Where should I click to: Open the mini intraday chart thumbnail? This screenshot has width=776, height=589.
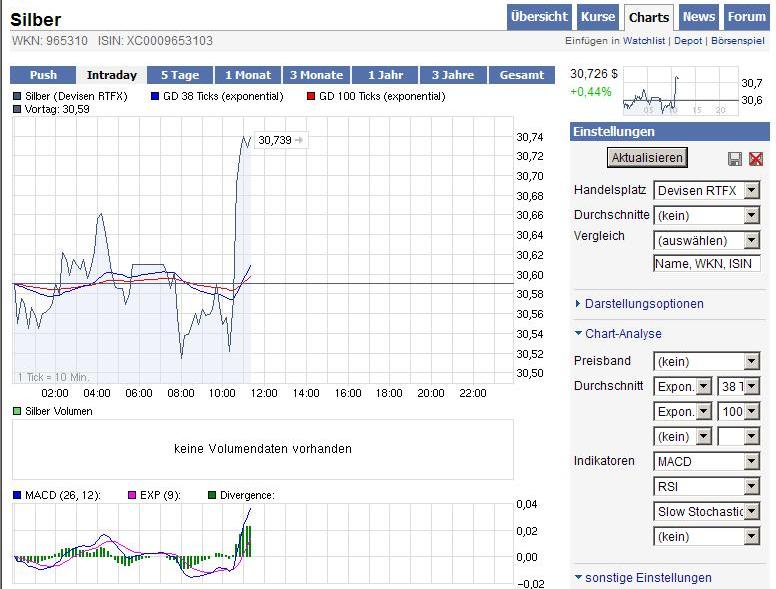680,92
